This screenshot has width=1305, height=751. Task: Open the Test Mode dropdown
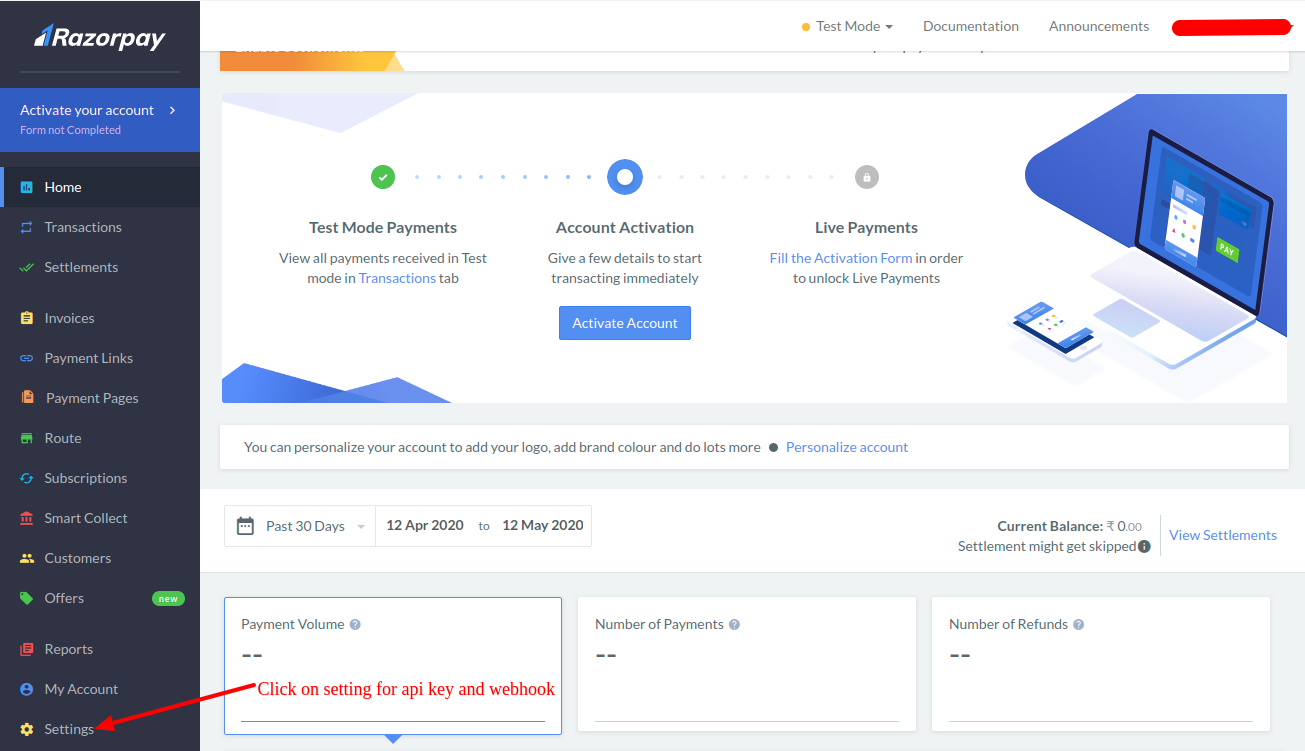pyautogui.click(x=847, y=26)
